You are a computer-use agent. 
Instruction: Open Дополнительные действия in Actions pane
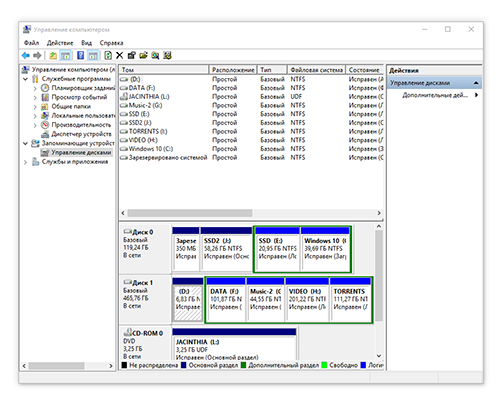pos(435,95)
